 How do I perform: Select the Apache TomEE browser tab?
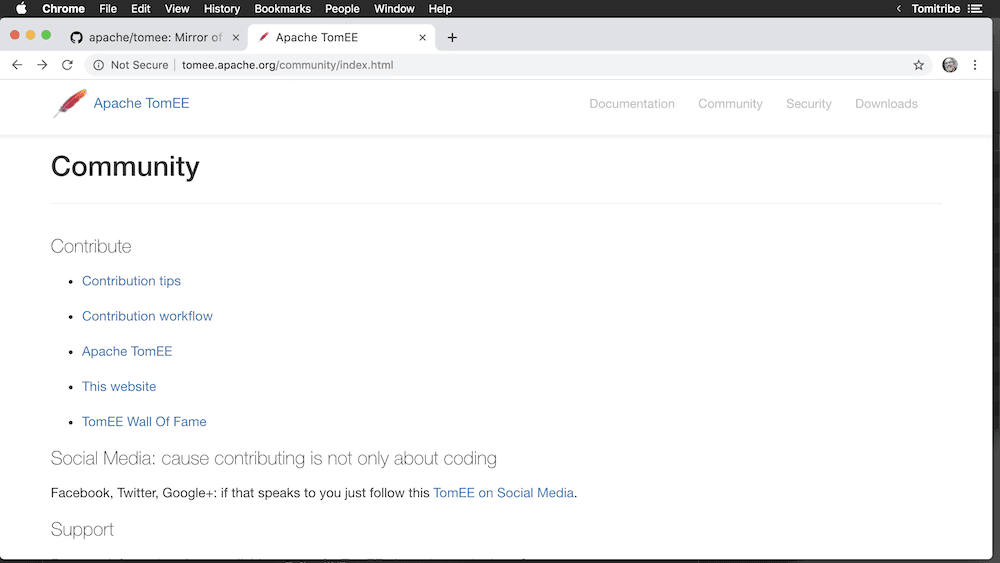click(x=341, y=38)
